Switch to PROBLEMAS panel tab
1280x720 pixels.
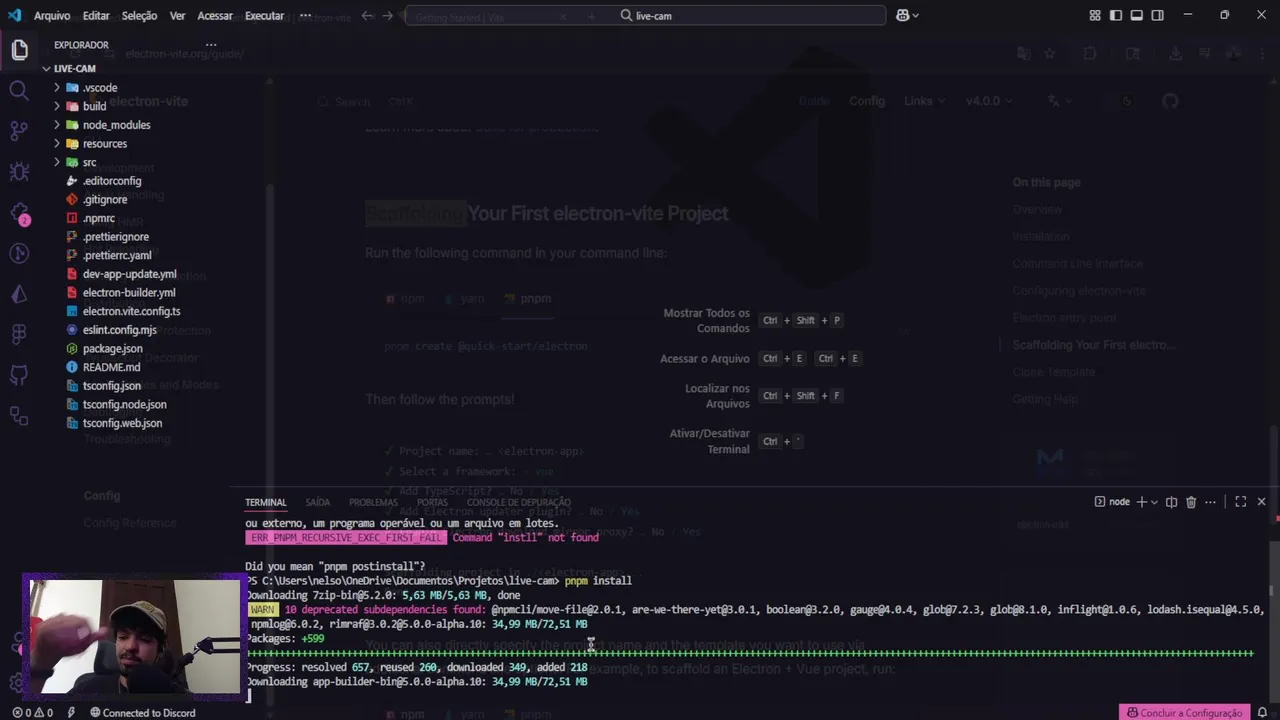(373, 502)
